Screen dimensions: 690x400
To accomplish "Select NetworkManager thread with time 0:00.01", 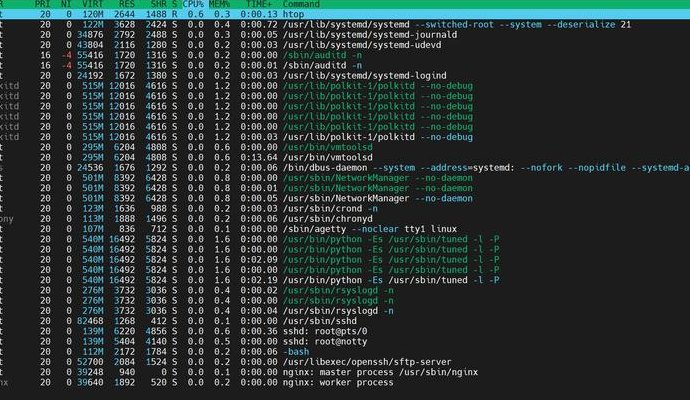I will pyautogui.click(x=345, y=188).
